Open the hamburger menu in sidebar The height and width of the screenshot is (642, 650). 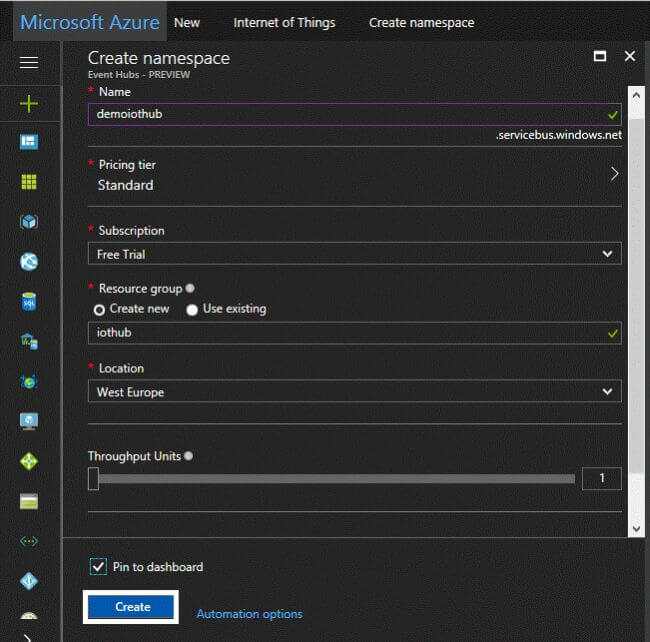point(29,62)
